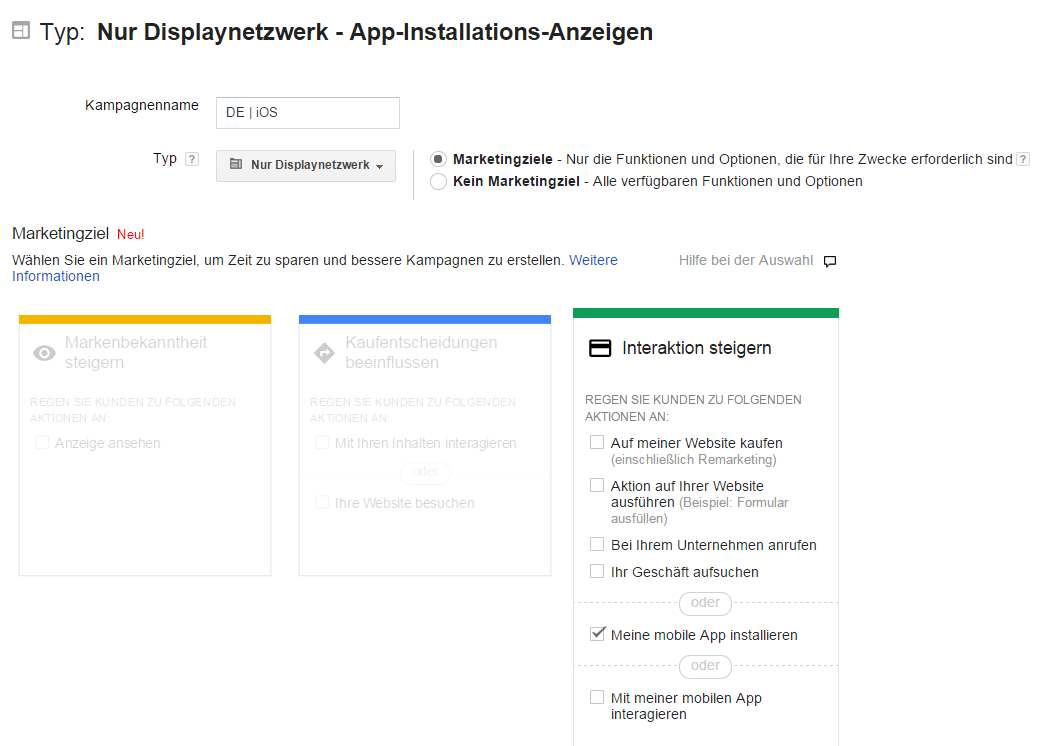The width and height of the screenshot is (1045, 746).
Task: Open the Nur Displaynetzwerk type dropdown
Action: 305,165
